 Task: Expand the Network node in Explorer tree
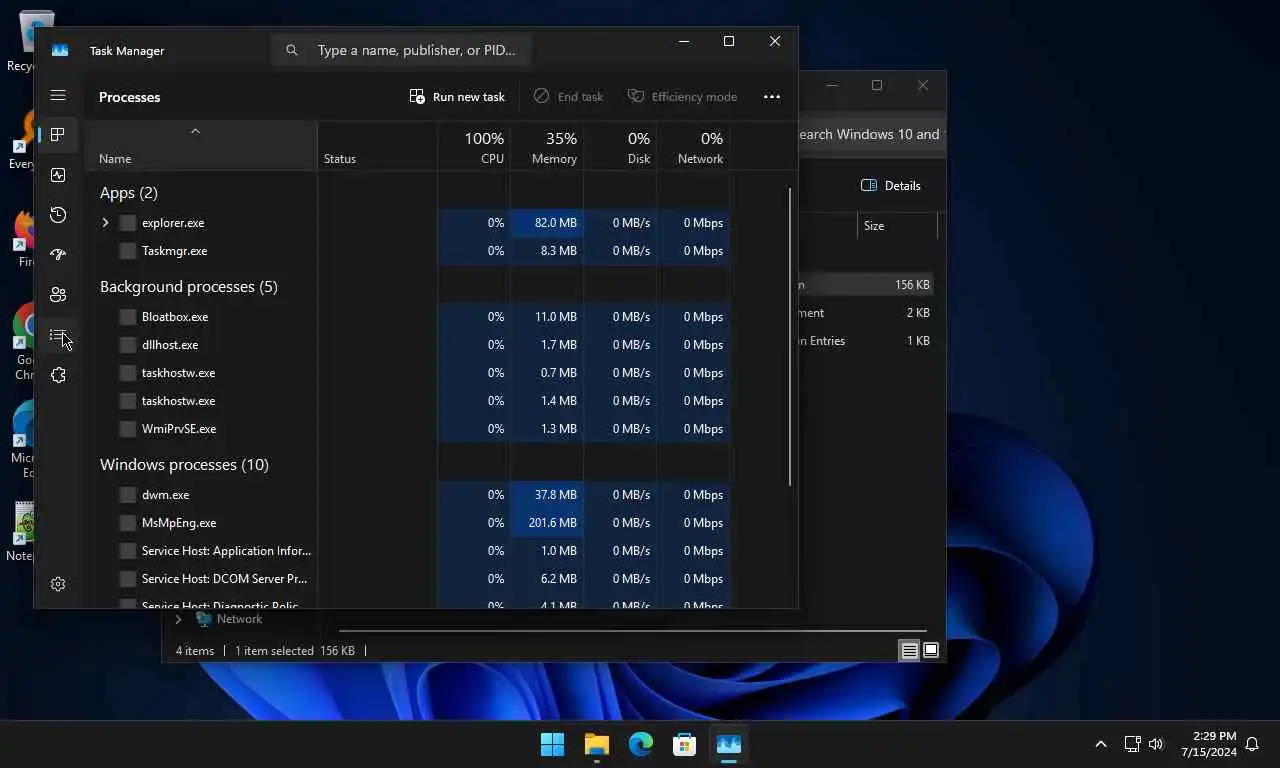178,620
